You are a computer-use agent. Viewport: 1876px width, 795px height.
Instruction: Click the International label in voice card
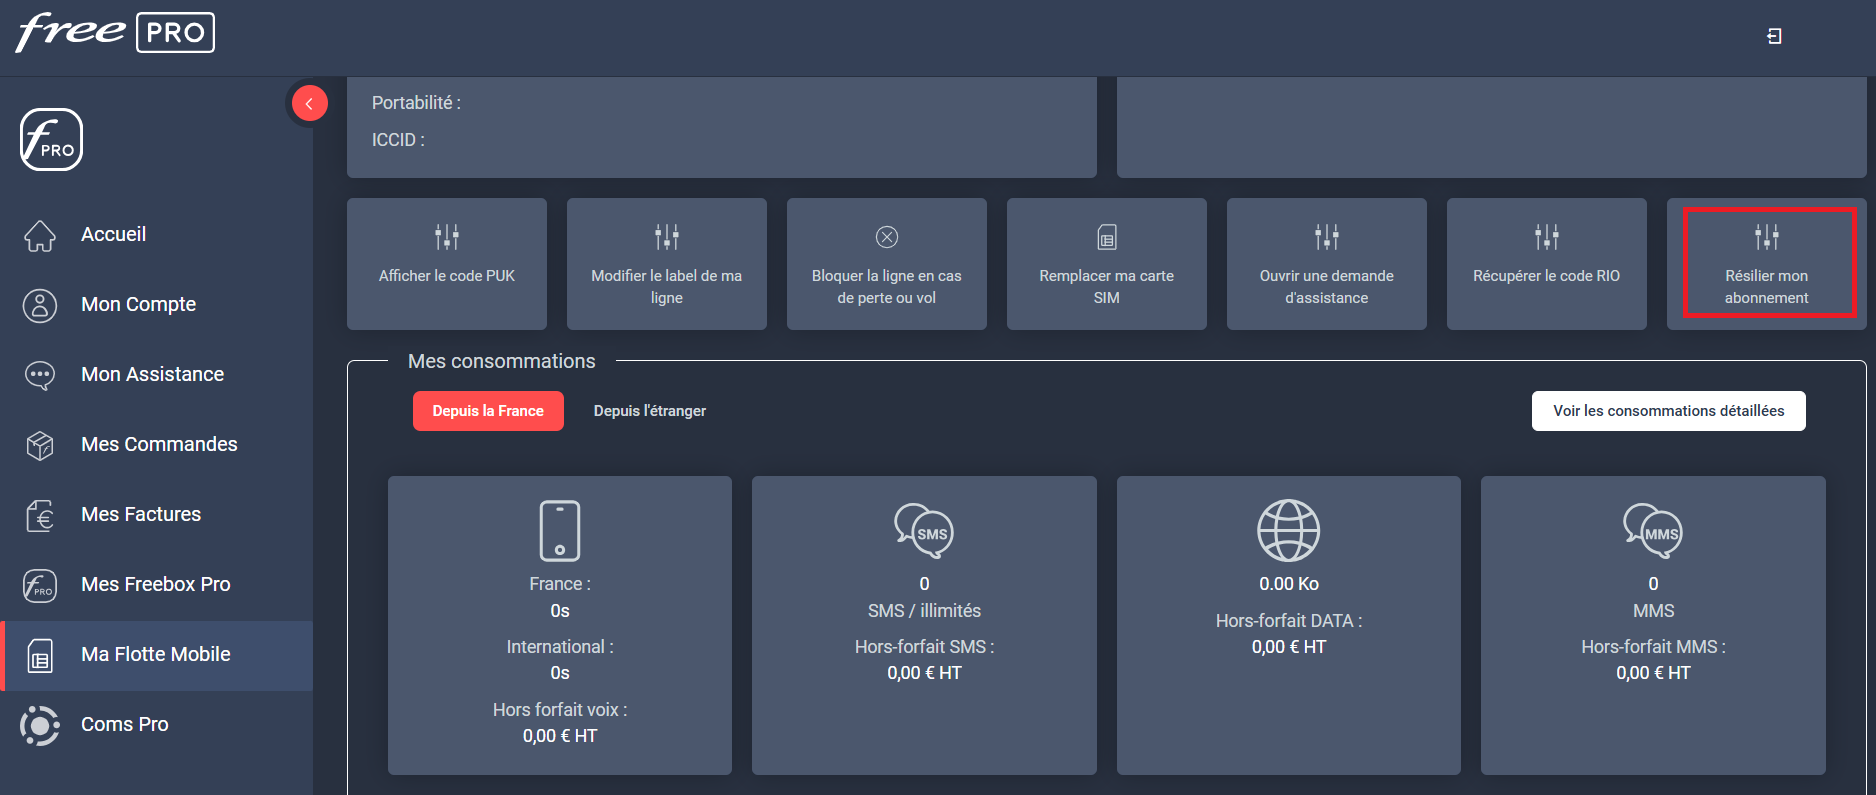click(x=560, y=647)
